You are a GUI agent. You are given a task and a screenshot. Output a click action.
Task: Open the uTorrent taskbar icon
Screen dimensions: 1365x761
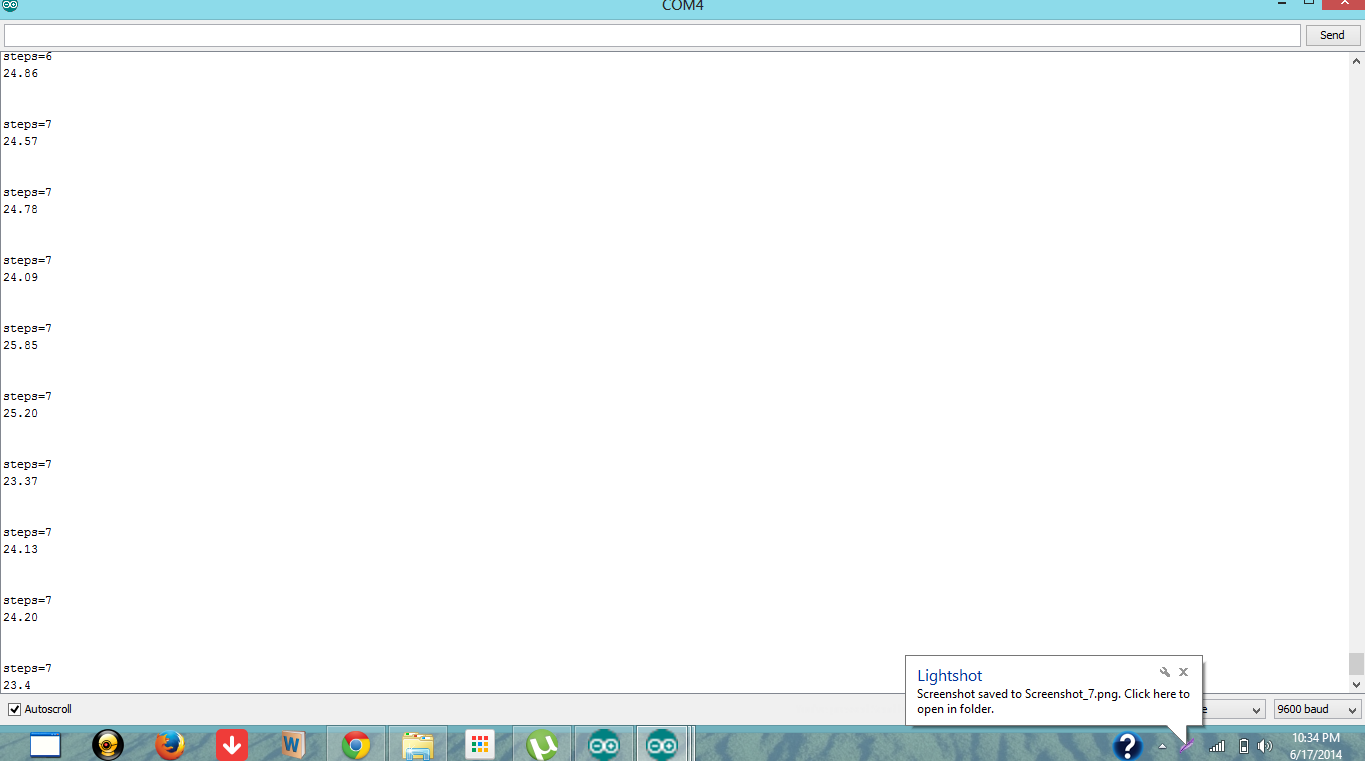click(542, 745)
